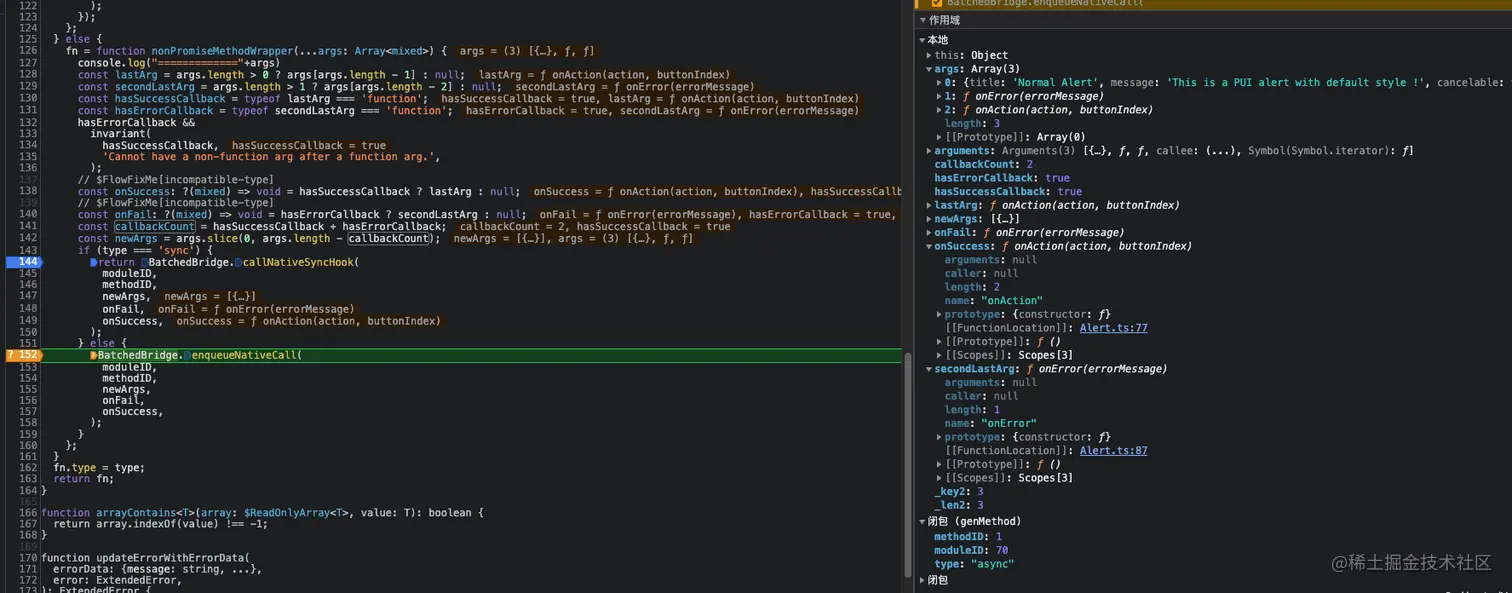1512x593 pixels.
Task: Open the Alert.ts:77 function location link
Action: (x=1113, y=328)
